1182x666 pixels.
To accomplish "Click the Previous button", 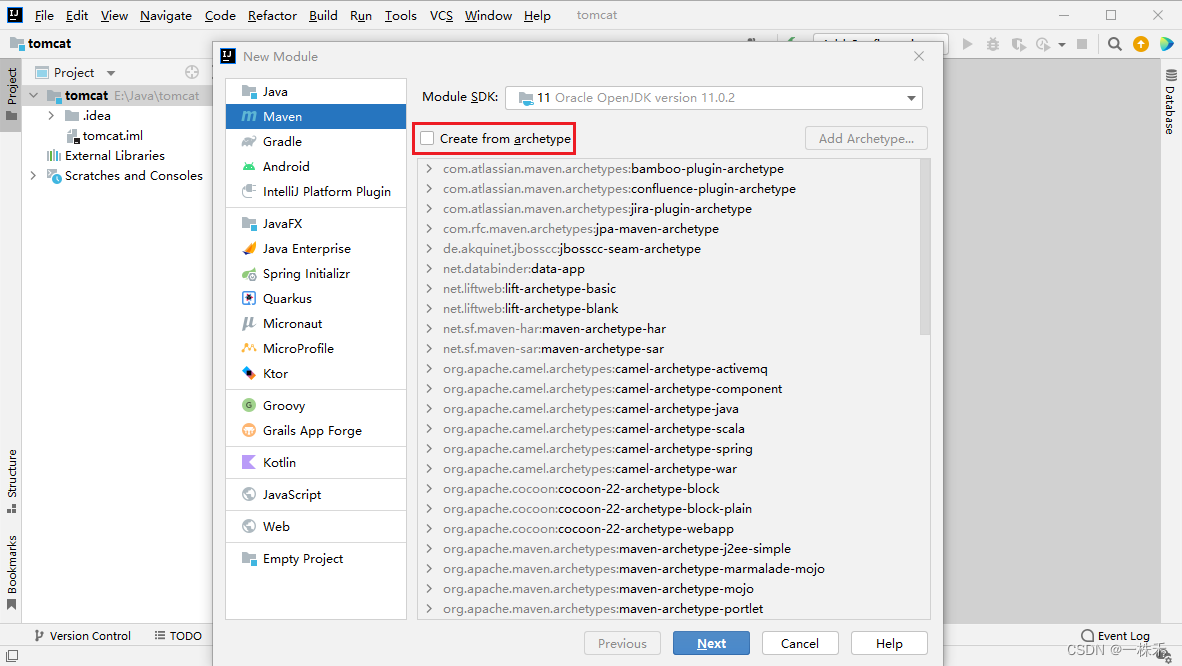I will (x=622, y=643).
